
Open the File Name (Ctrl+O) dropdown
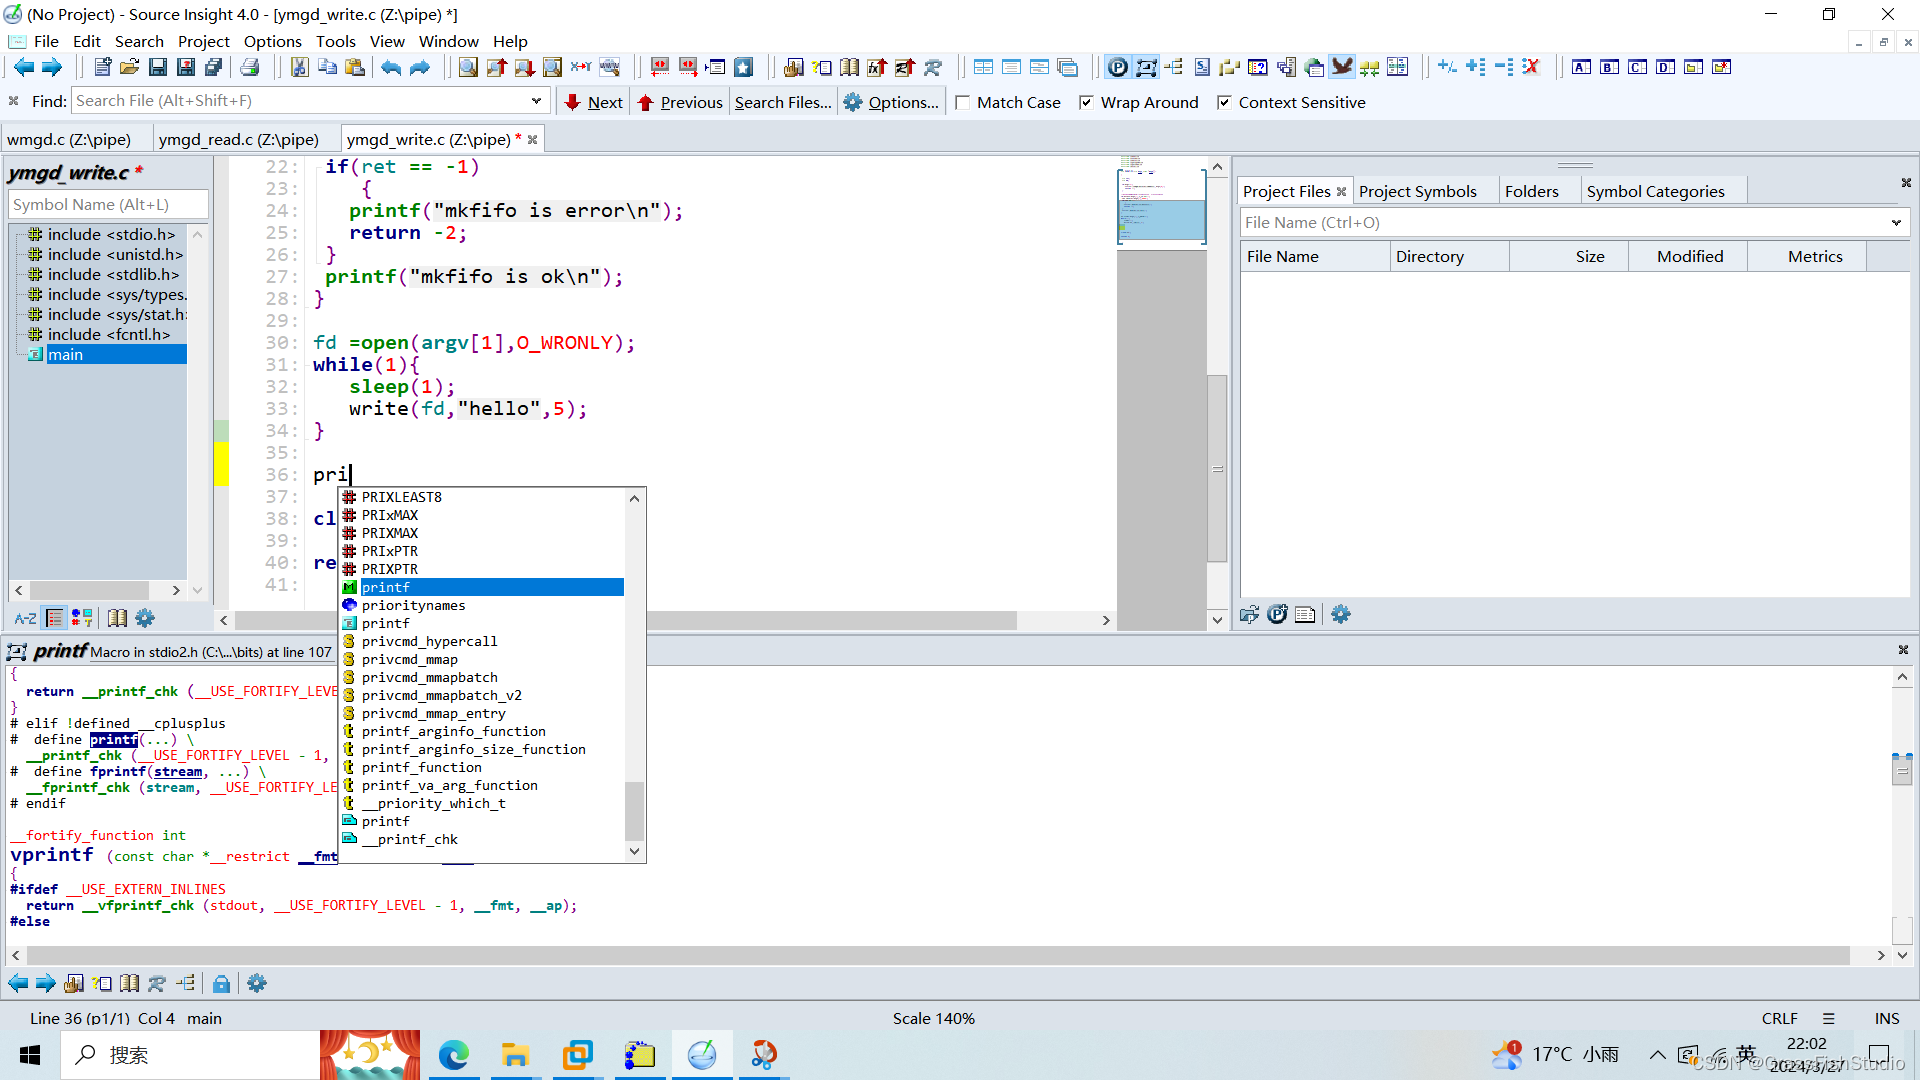coord(1896,222)
